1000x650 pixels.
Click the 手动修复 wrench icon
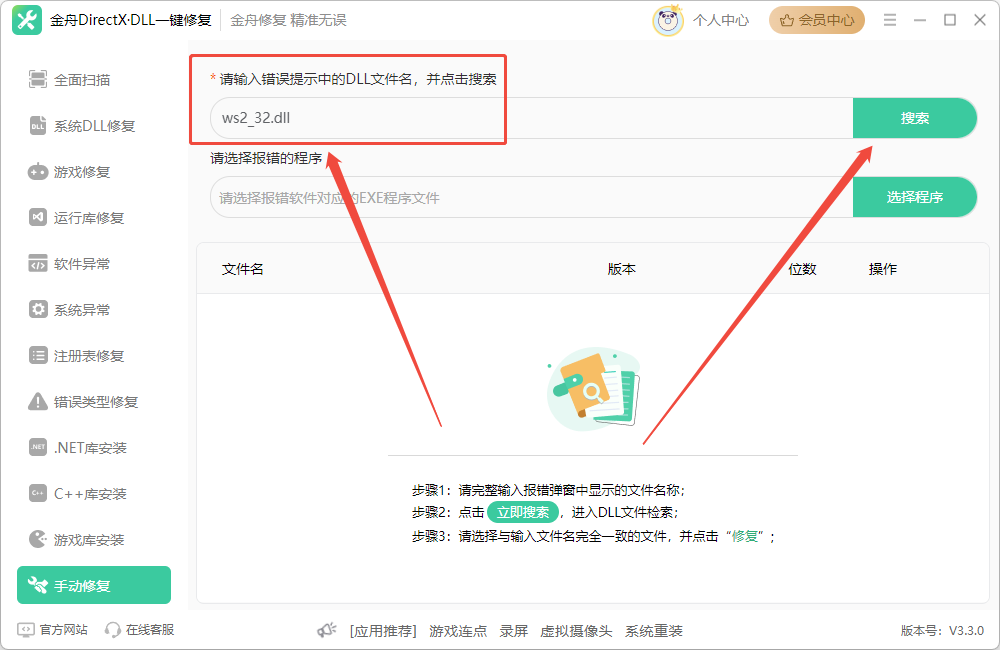[x=38, y=585]
